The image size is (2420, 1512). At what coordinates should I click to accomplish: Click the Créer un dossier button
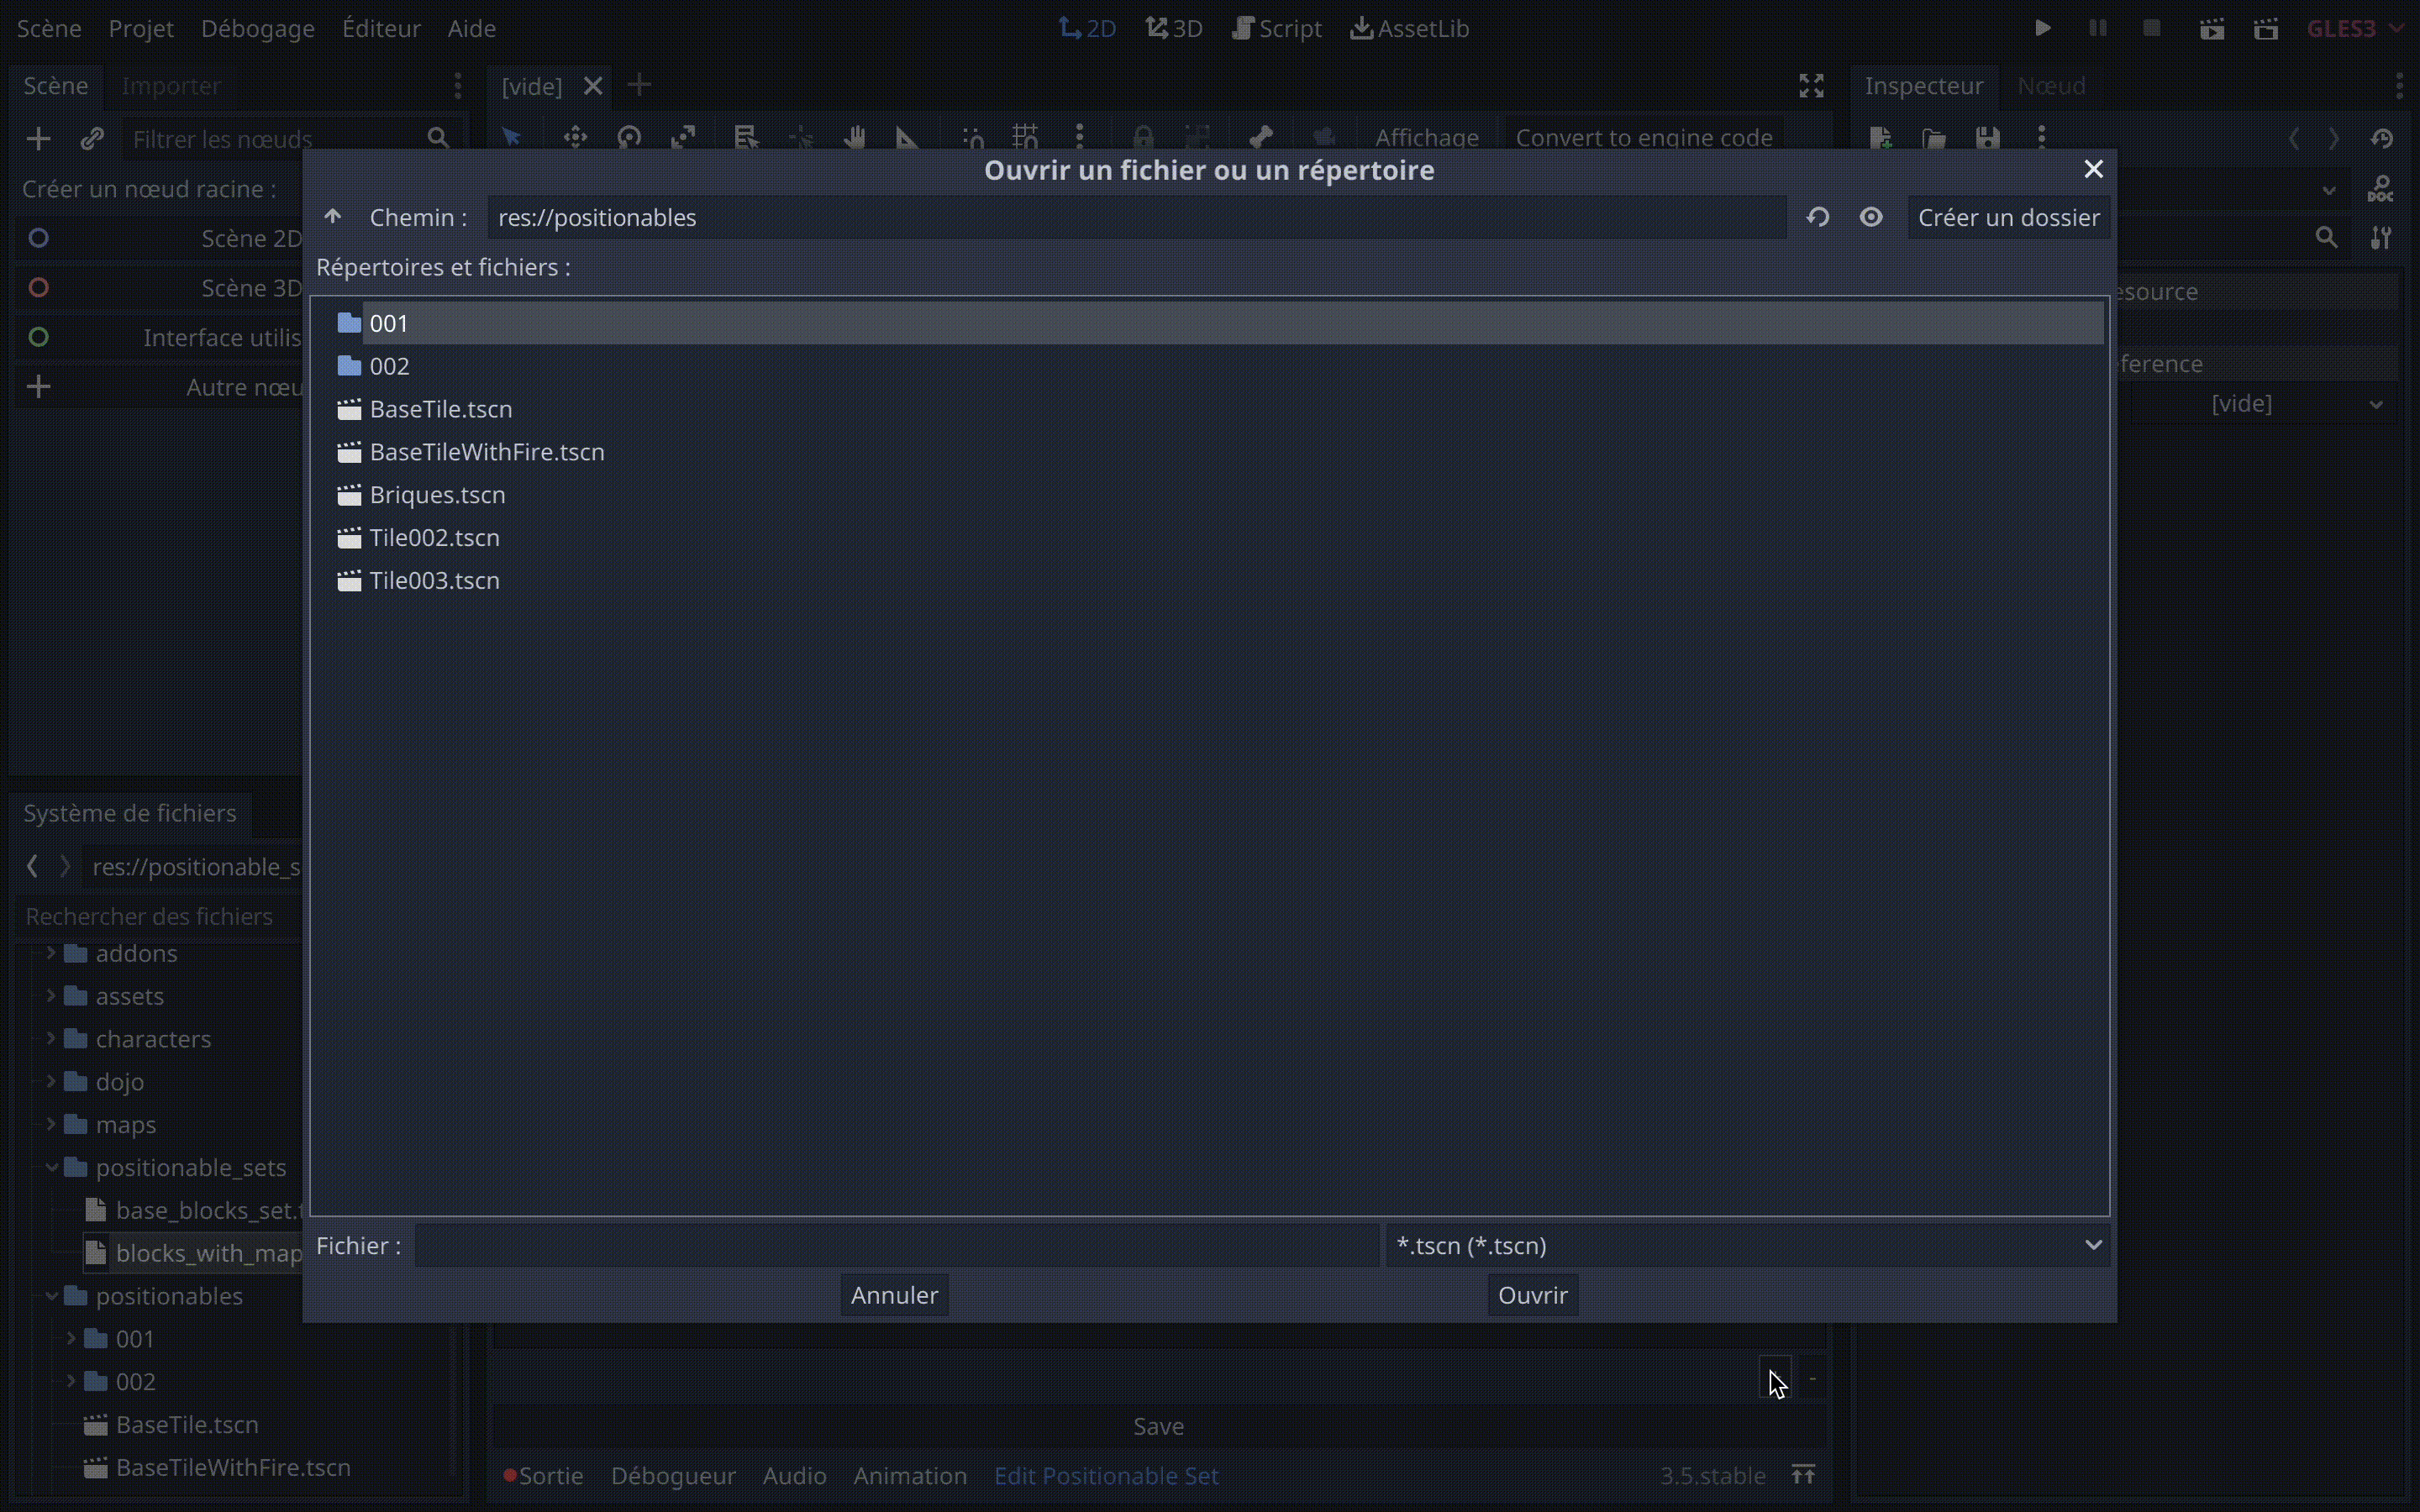click(2008, 217)
